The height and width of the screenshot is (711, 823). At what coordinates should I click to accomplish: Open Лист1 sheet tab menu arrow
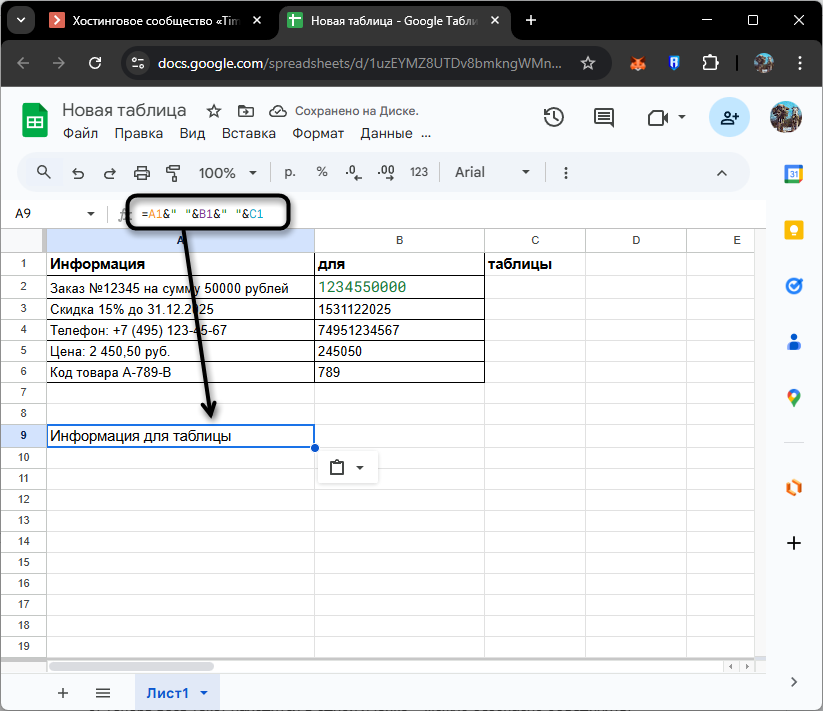coord(204,693)
